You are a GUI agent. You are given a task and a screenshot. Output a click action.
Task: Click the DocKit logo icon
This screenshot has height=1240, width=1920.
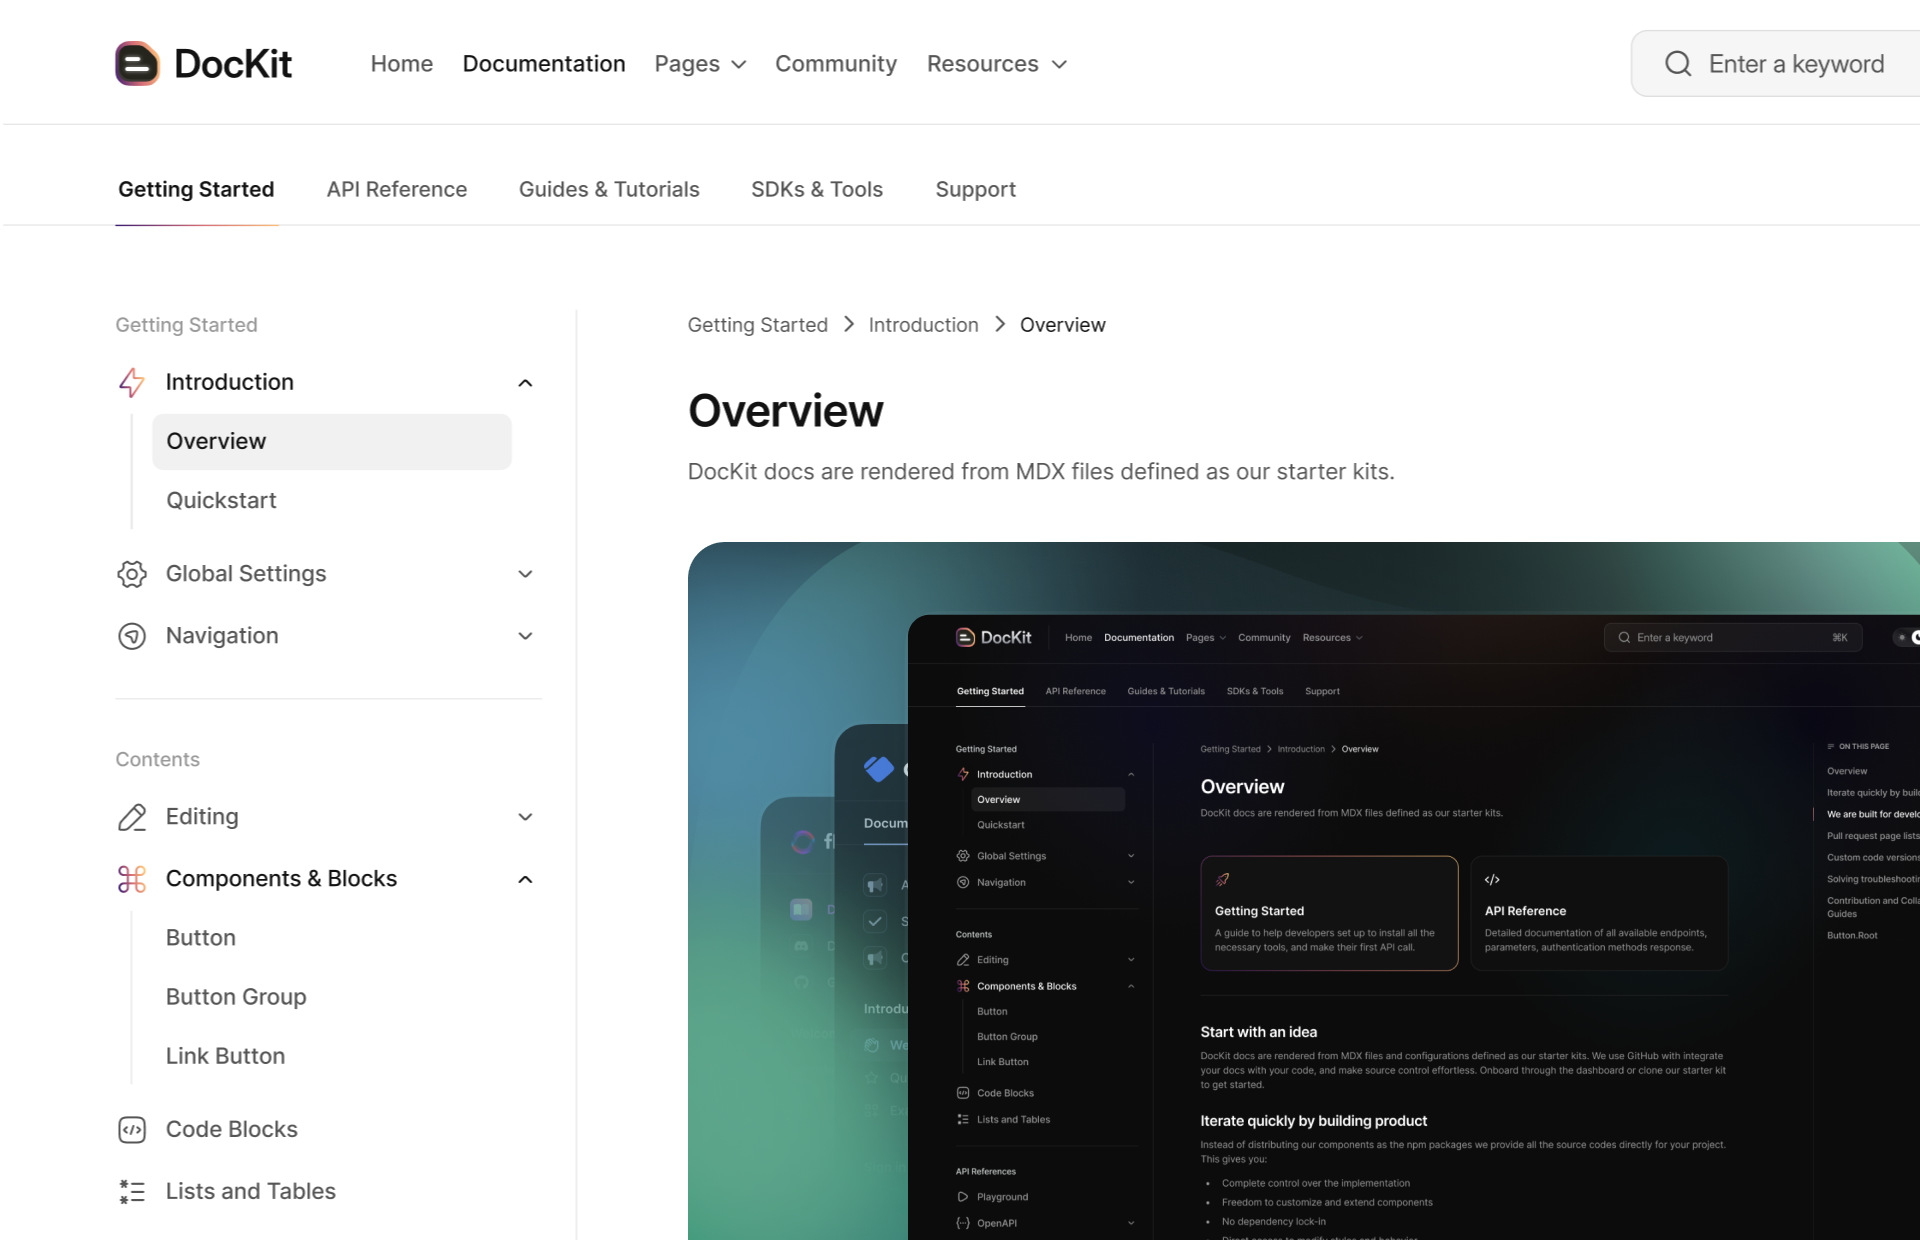tap(136, 63)
